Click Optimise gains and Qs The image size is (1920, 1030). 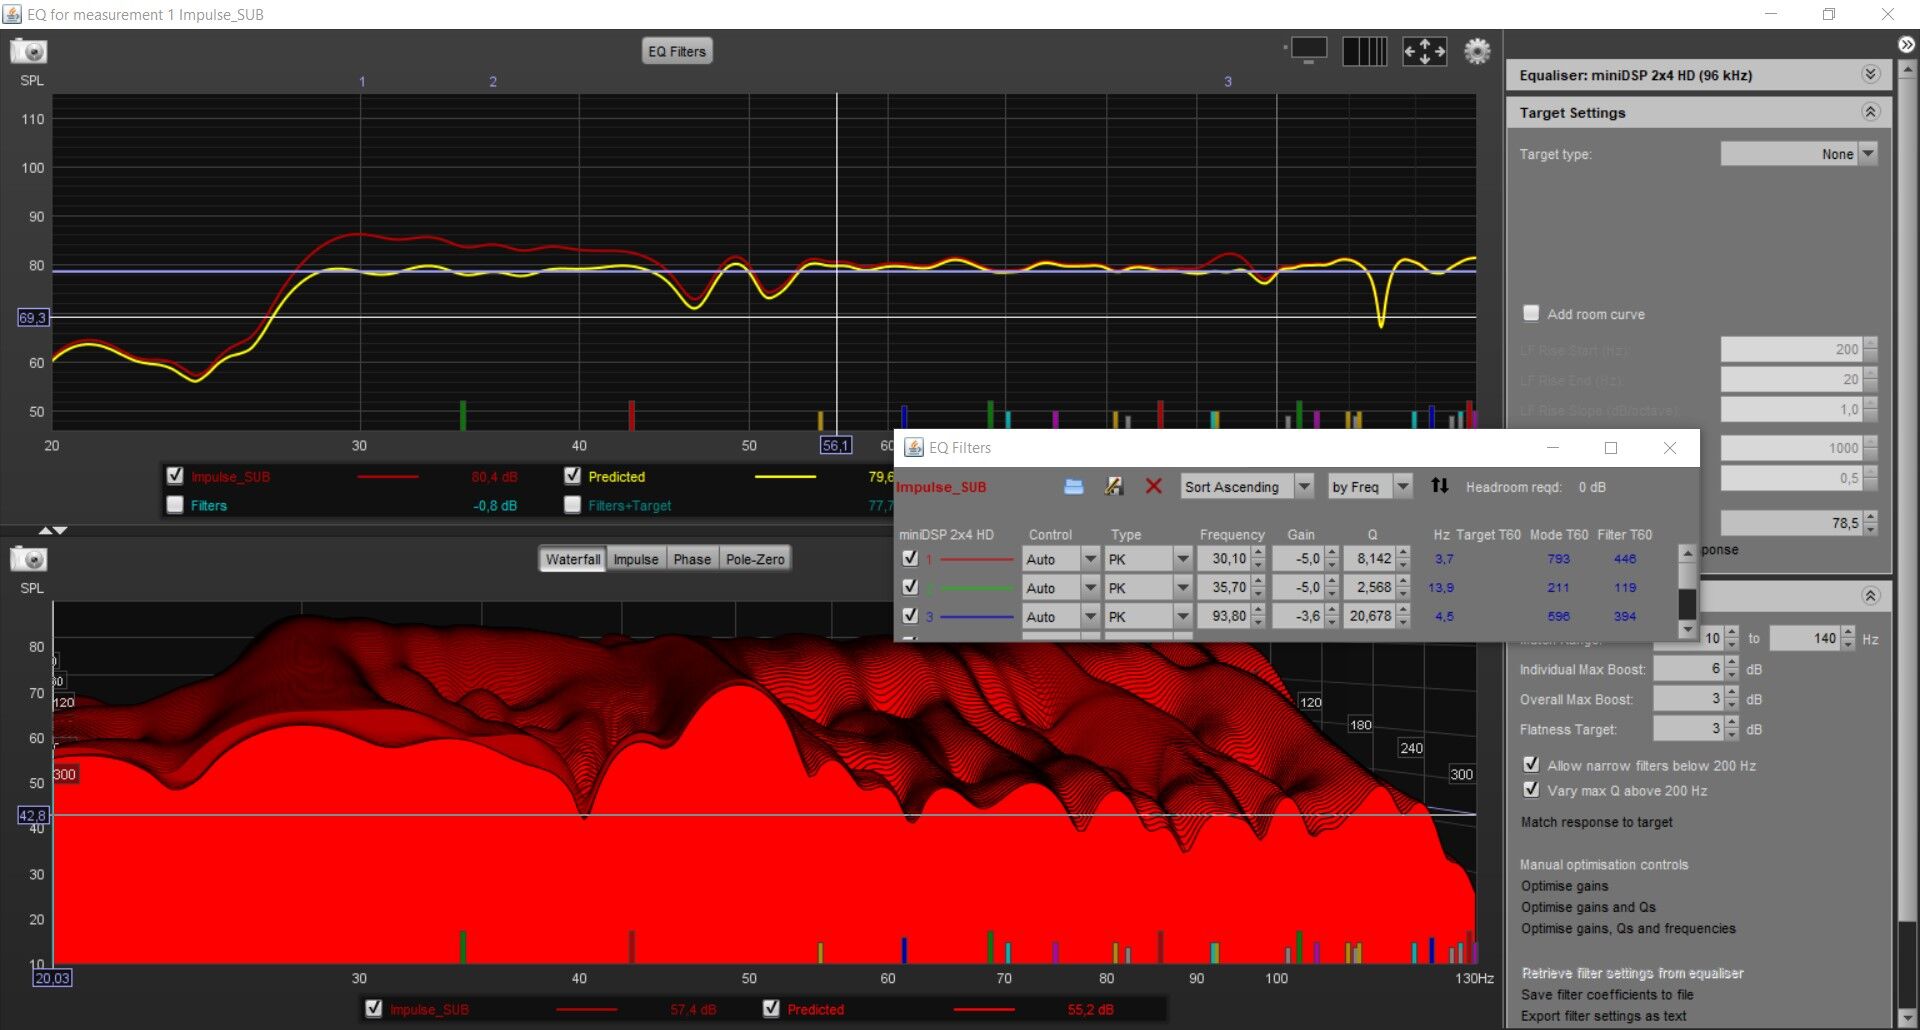click(x=1588, y=907)
